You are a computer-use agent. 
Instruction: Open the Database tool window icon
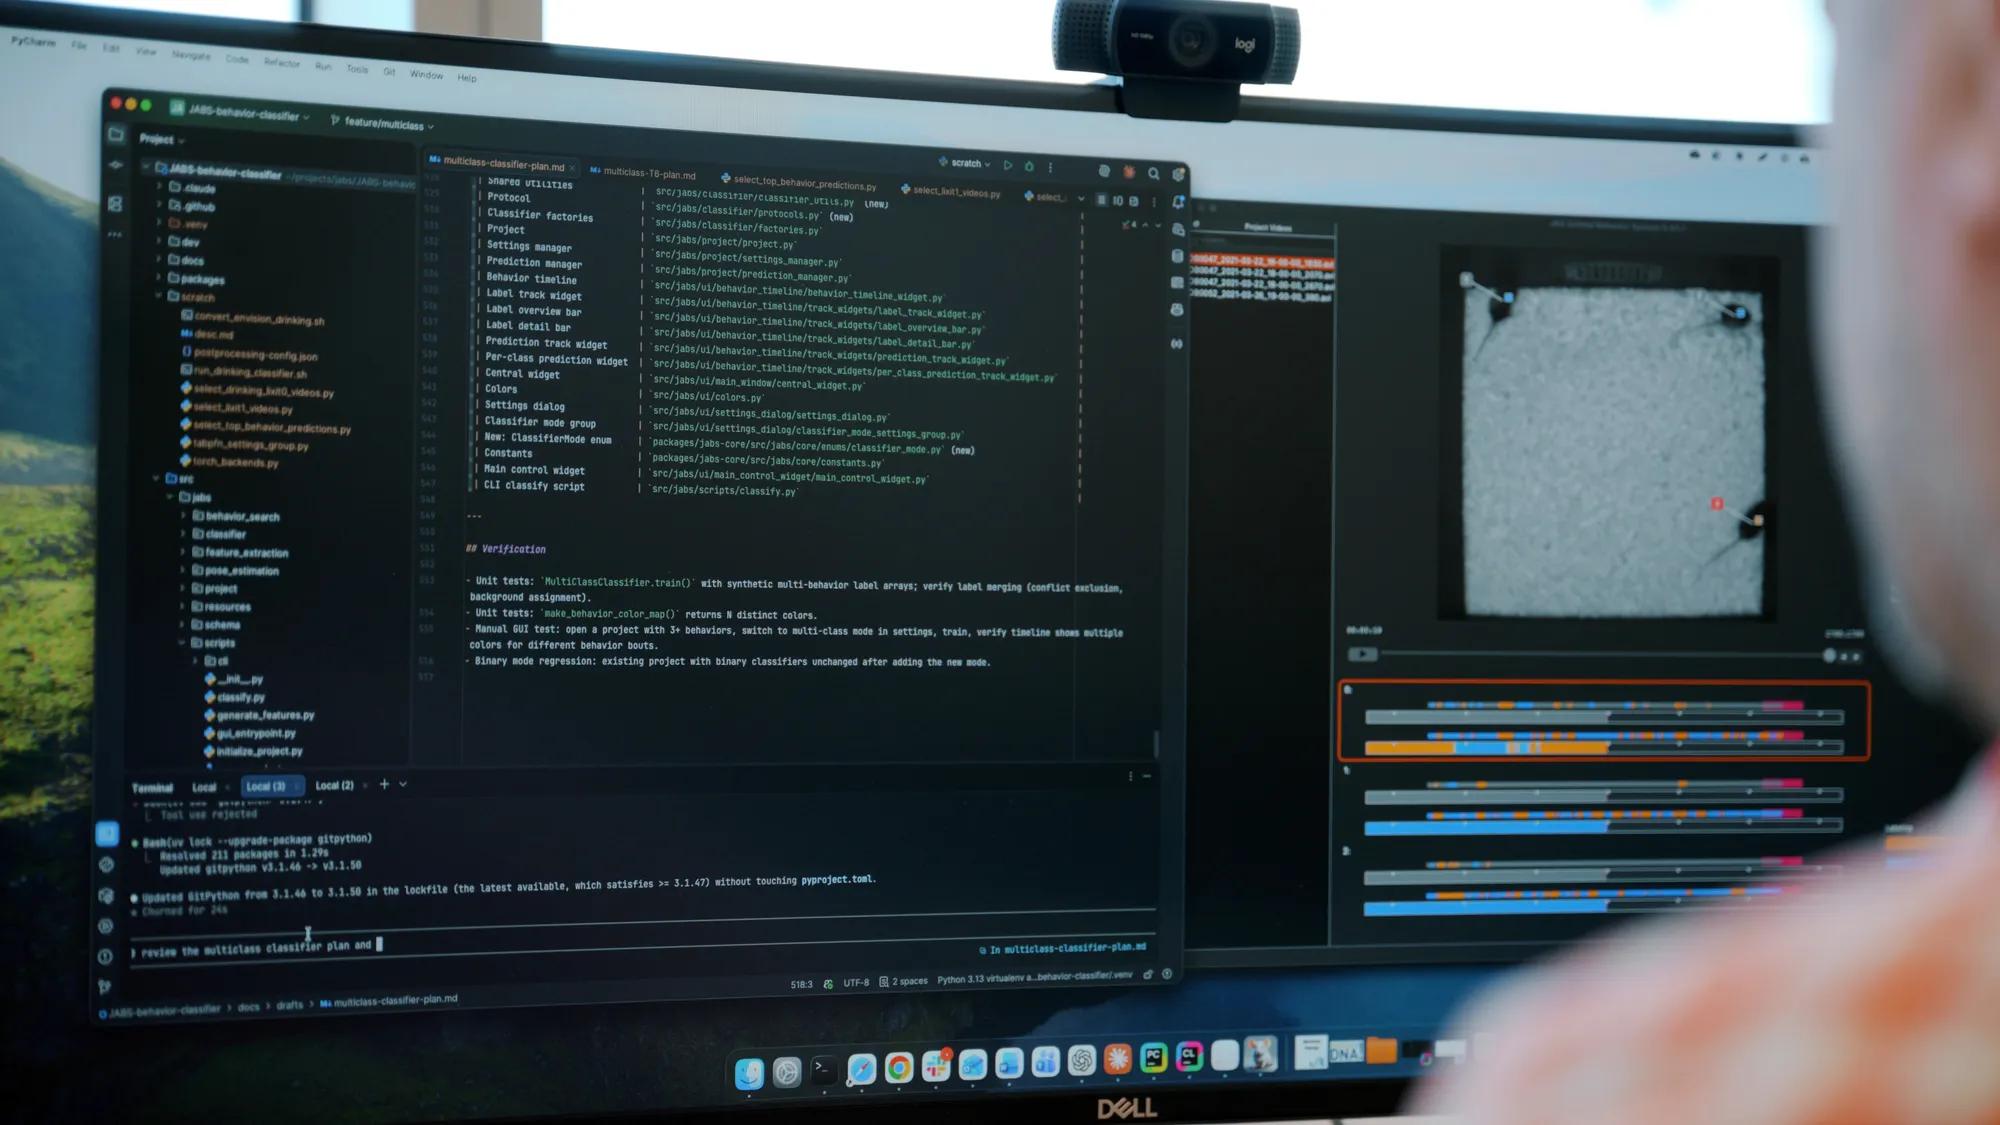[x=1177, y=256]
